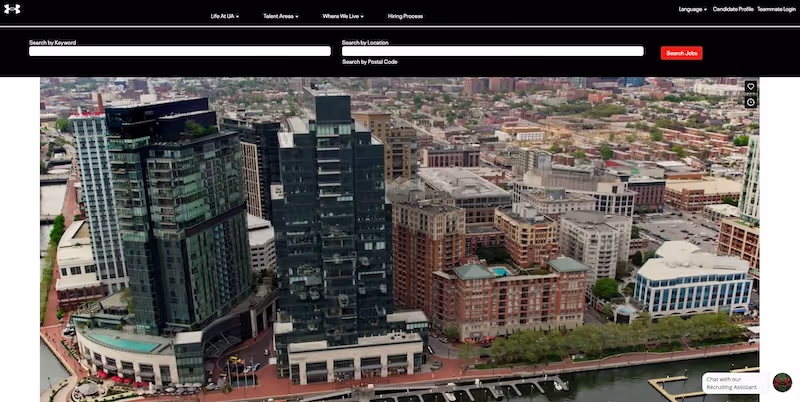Viewport: 800px width, 402px height.
Task: Focus the Search by Location field
Action: coord(492,51)
